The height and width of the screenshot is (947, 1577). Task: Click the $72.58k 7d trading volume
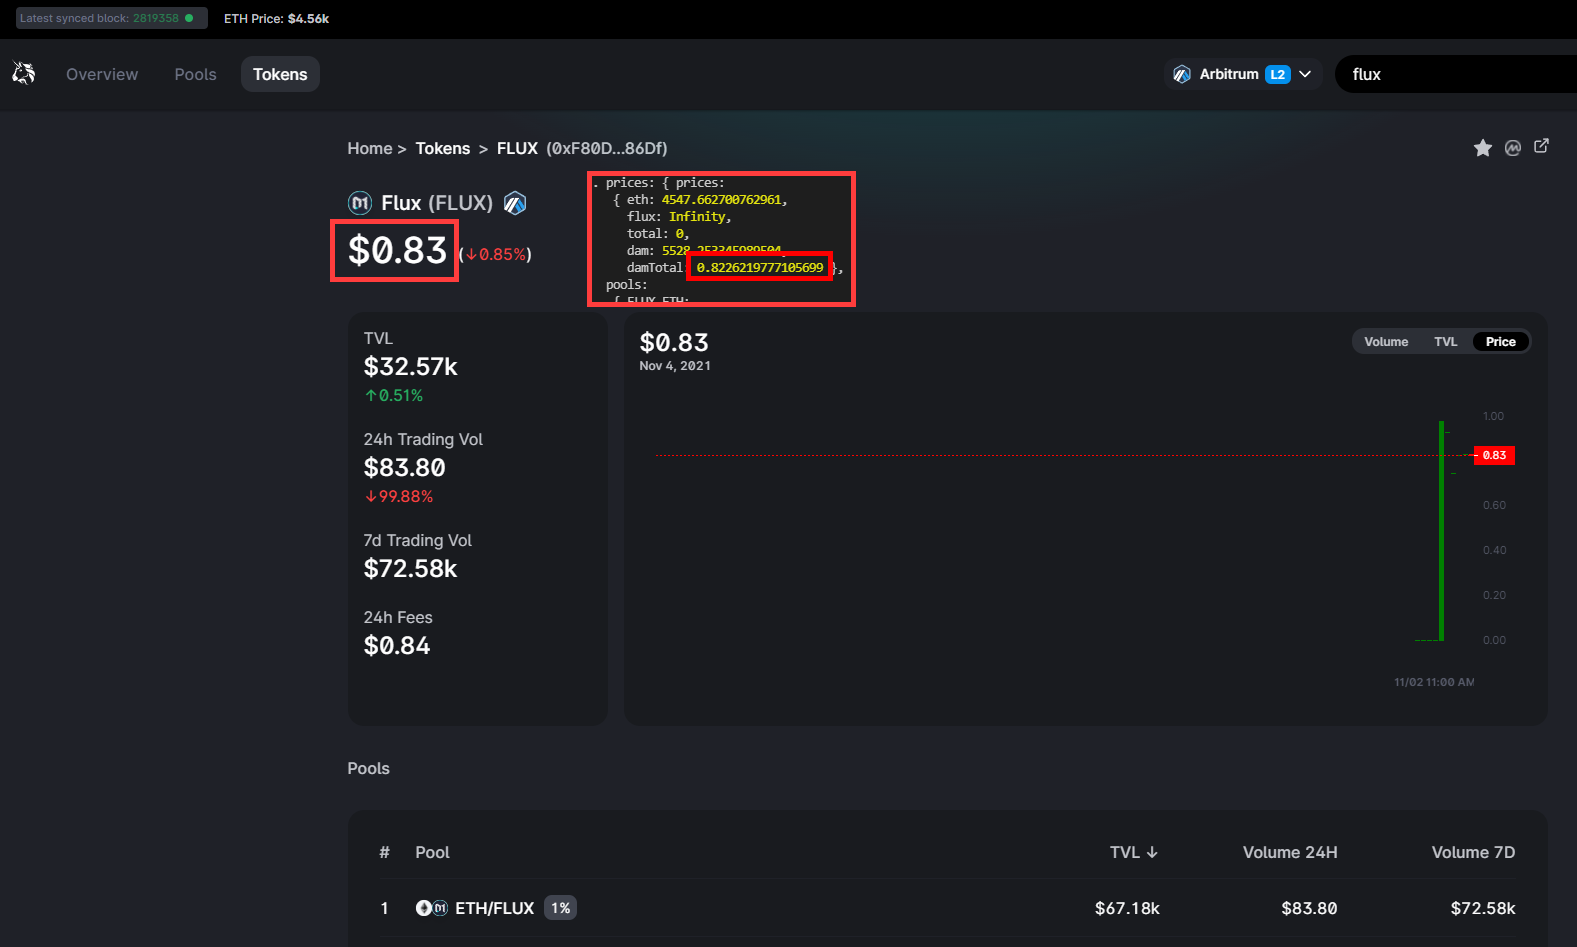(410, 569)
